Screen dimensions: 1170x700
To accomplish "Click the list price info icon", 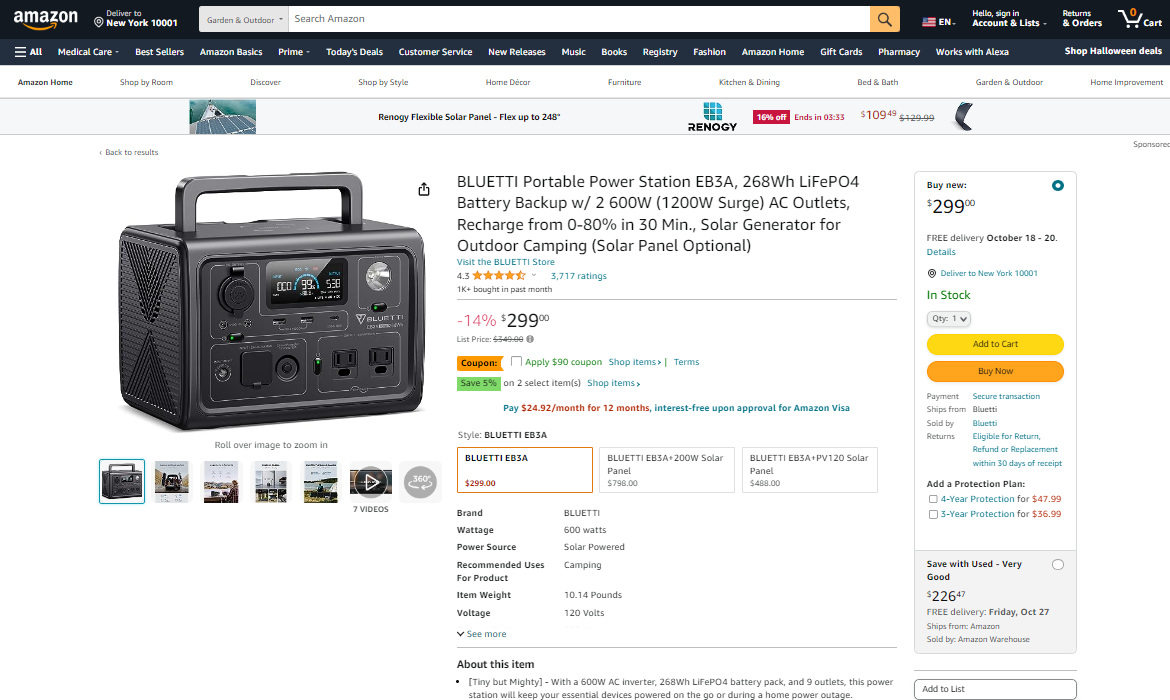I will click(530, 339).
